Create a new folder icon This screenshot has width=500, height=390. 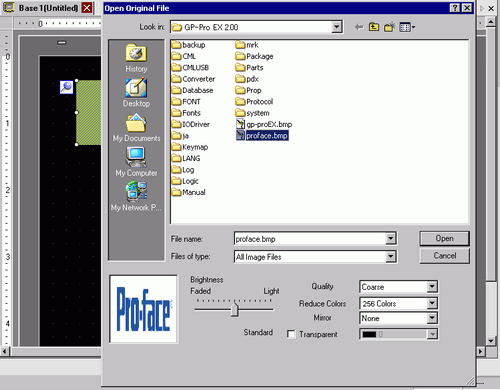coord(389,27)
